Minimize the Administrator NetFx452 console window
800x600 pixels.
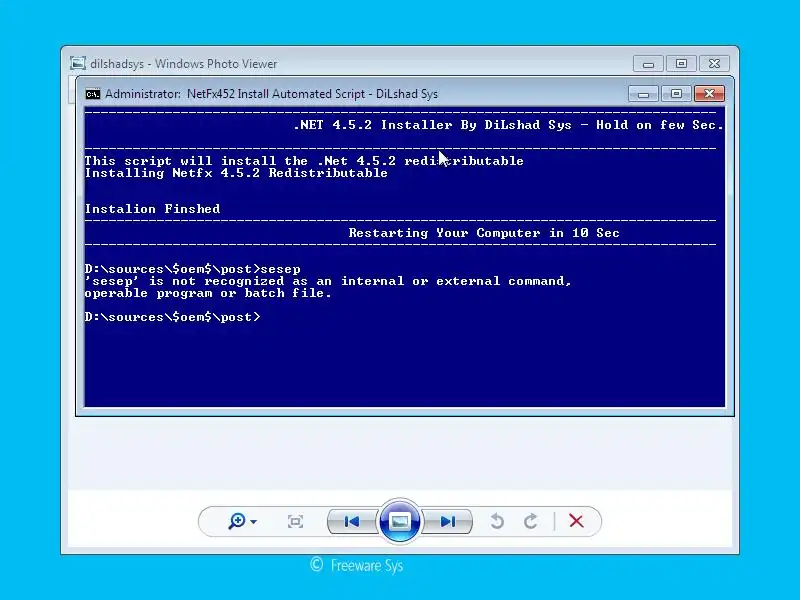point(643,94)
